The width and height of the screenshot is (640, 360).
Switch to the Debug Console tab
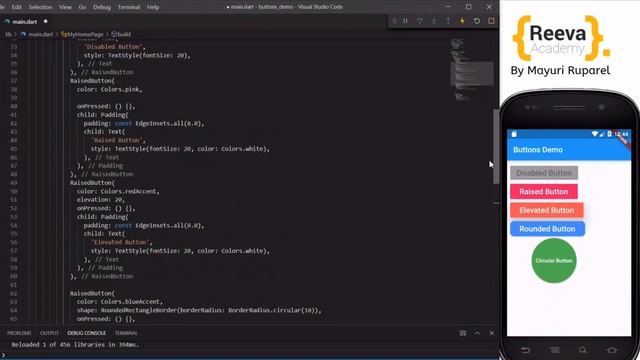(x=87, y=333)
